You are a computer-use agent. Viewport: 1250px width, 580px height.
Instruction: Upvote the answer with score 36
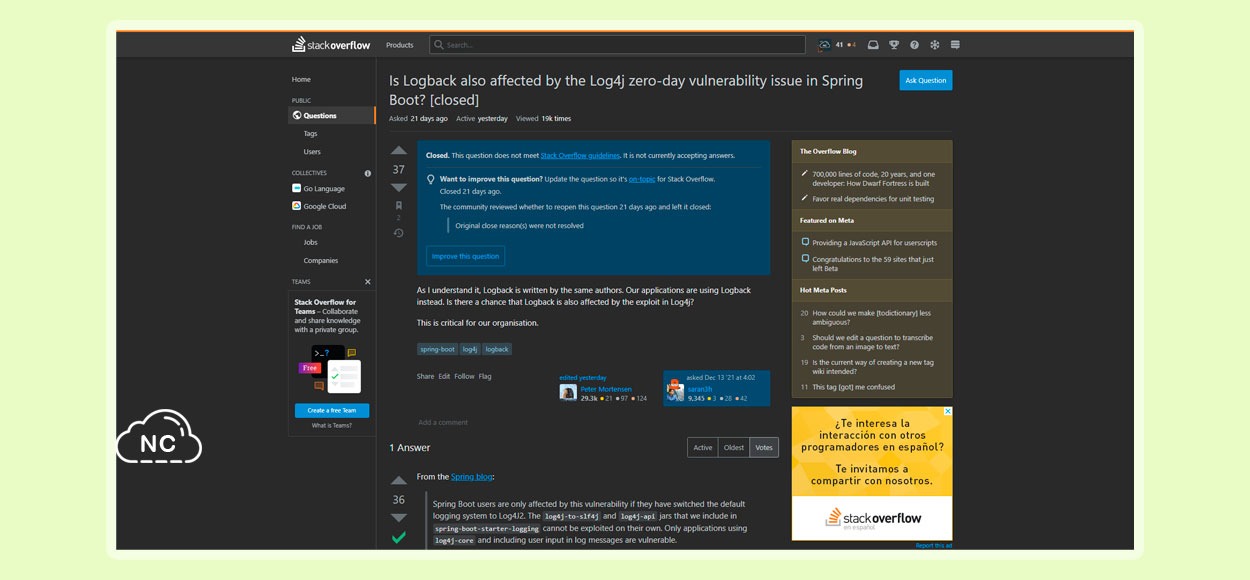(x=398, y=481)
